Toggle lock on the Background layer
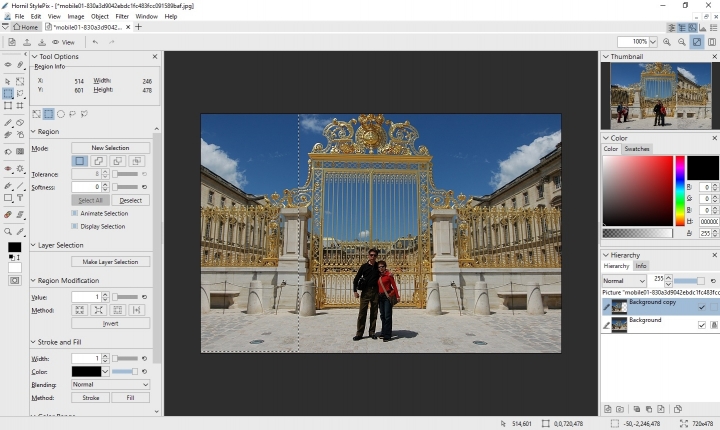The width and height of the screenshot is (720, 430). [x=714, y=325]
